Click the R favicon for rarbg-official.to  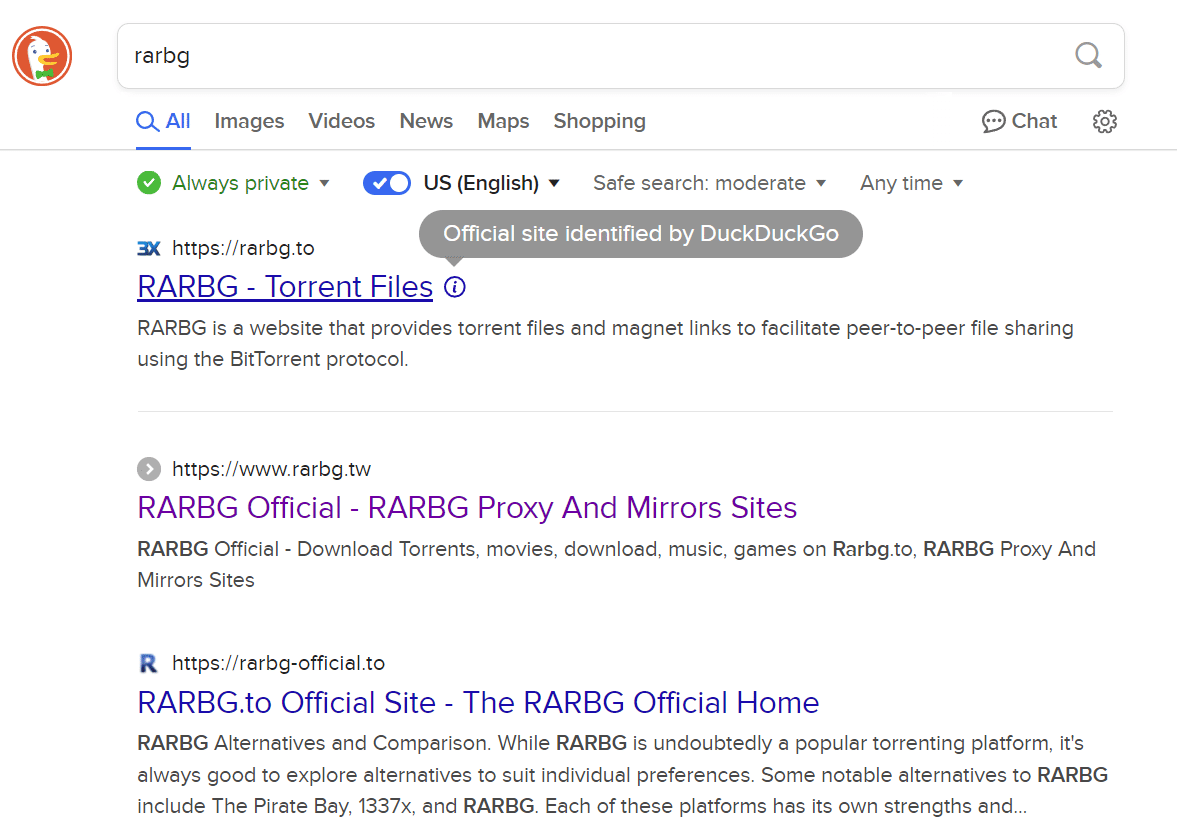(149, 663)
